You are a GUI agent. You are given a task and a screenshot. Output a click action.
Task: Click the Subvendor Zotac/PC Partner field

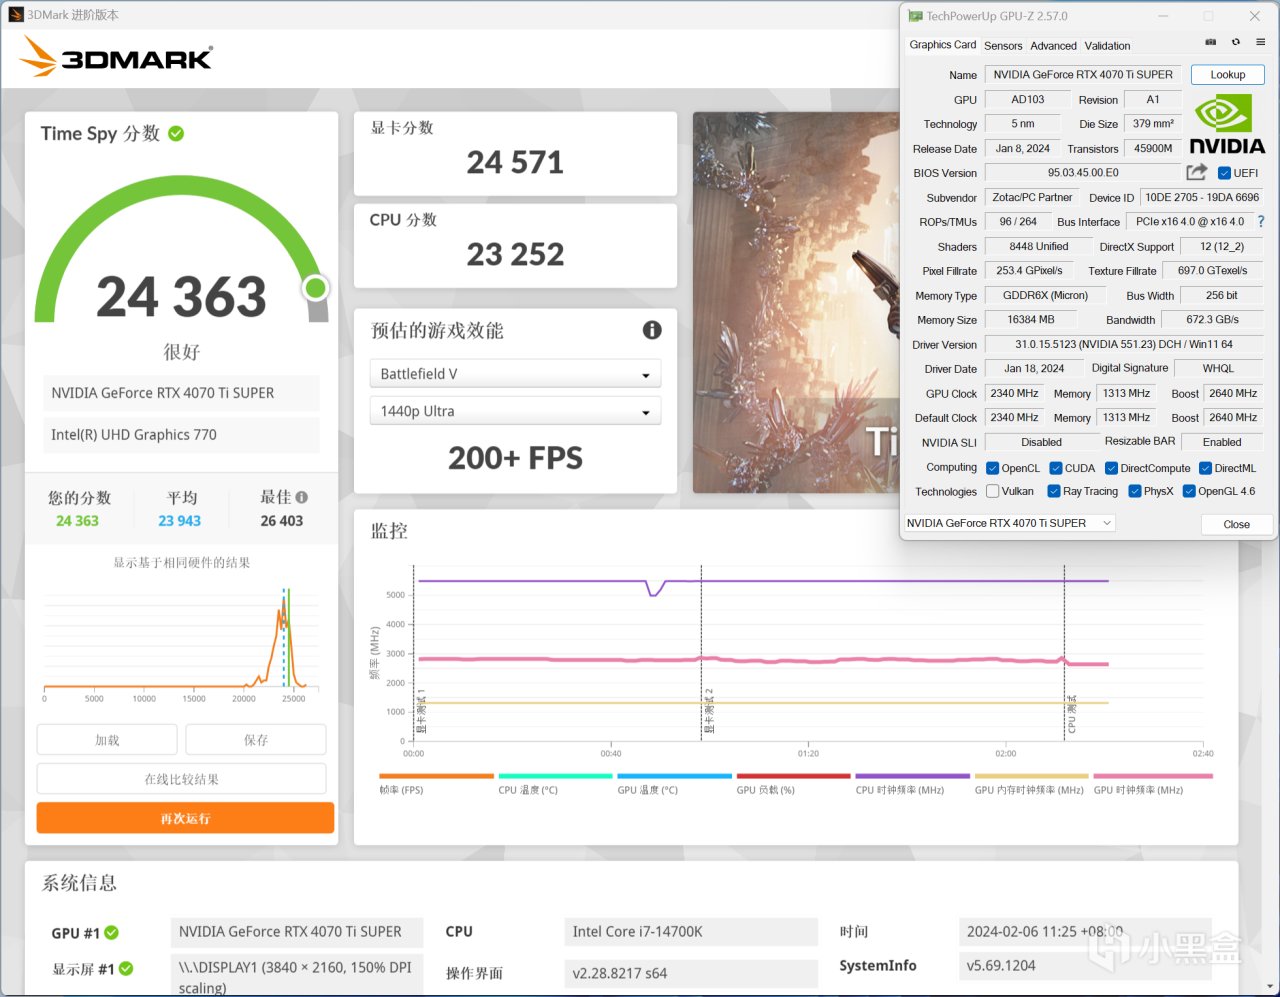point(1032,198)
